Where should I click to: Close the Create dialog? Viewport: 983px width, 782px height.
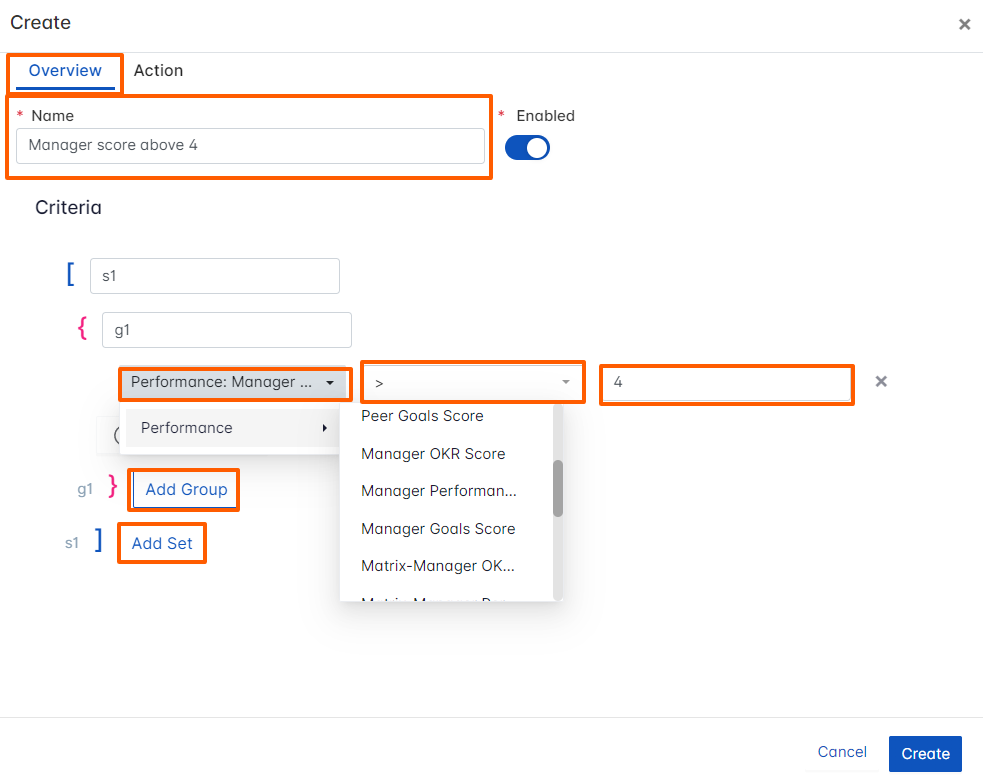click(964, 24)
